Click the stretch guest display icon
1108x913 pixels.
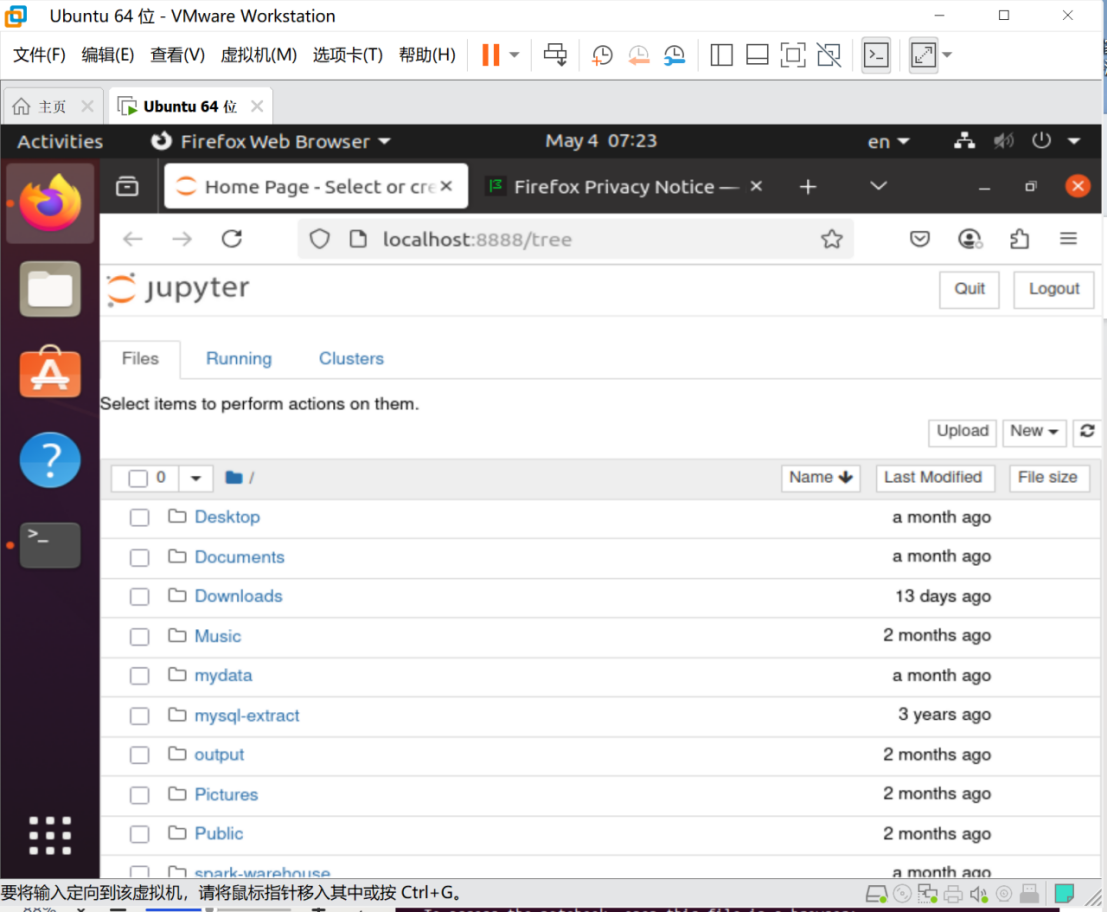coord(924,54)
